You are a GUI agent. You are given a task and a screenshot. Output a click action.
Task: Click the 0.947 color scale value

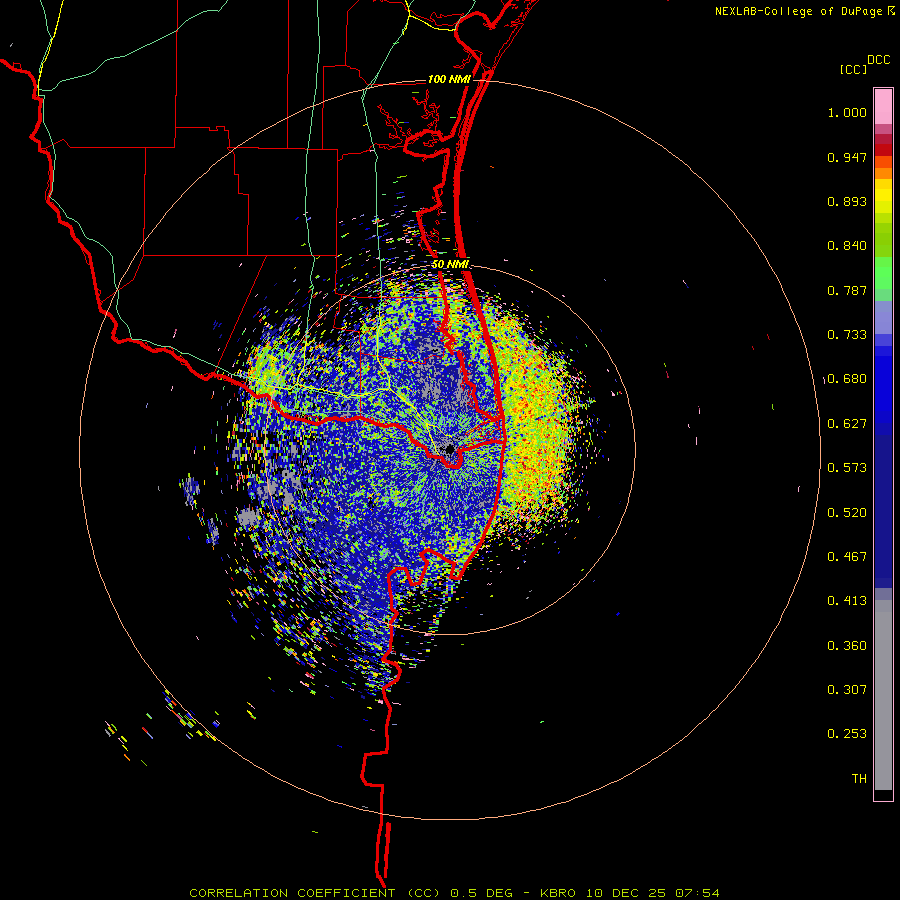(847, 157)
